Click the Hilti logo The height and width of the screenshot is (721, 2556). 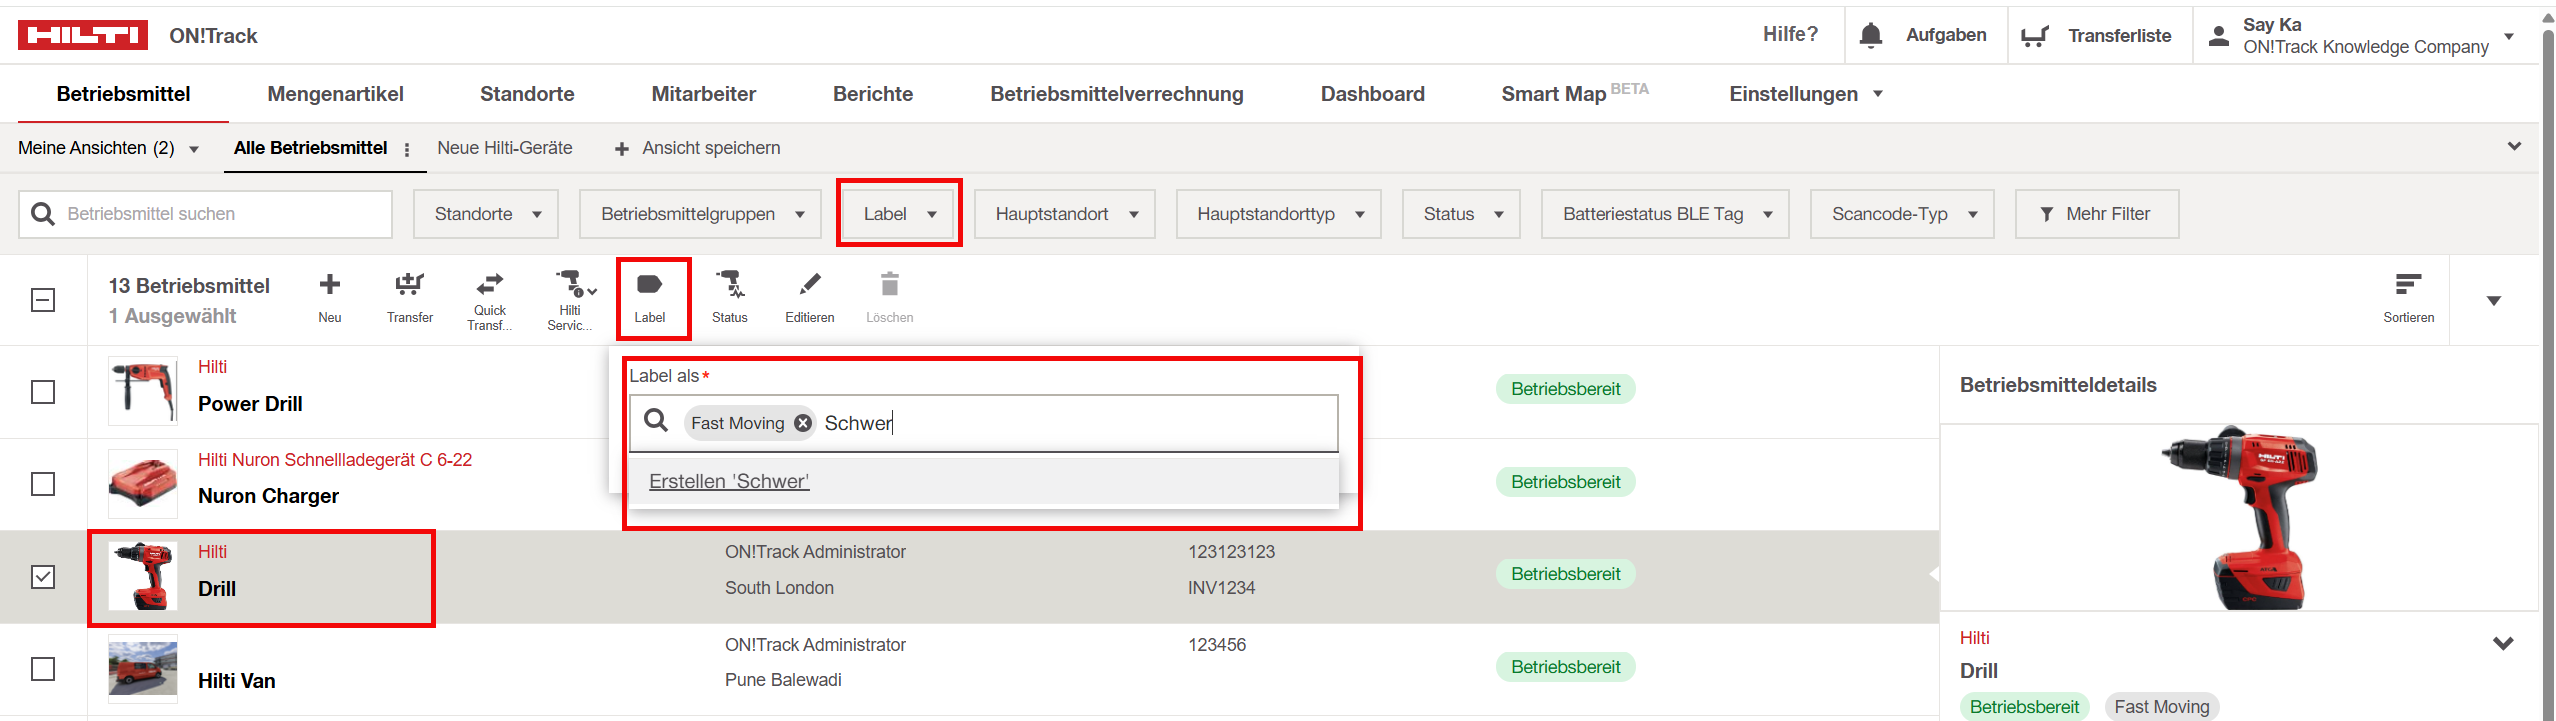pos(82,35)
